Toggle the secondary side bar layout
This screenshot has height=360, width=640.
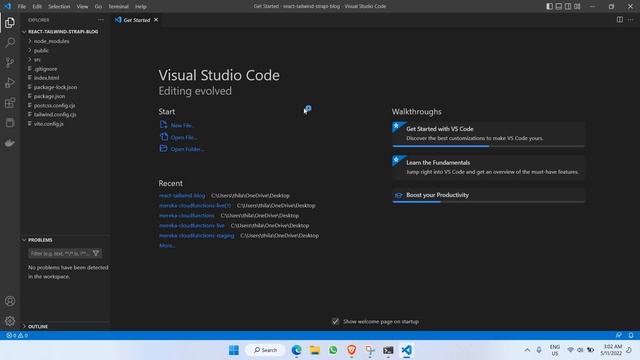pos(568,6)
